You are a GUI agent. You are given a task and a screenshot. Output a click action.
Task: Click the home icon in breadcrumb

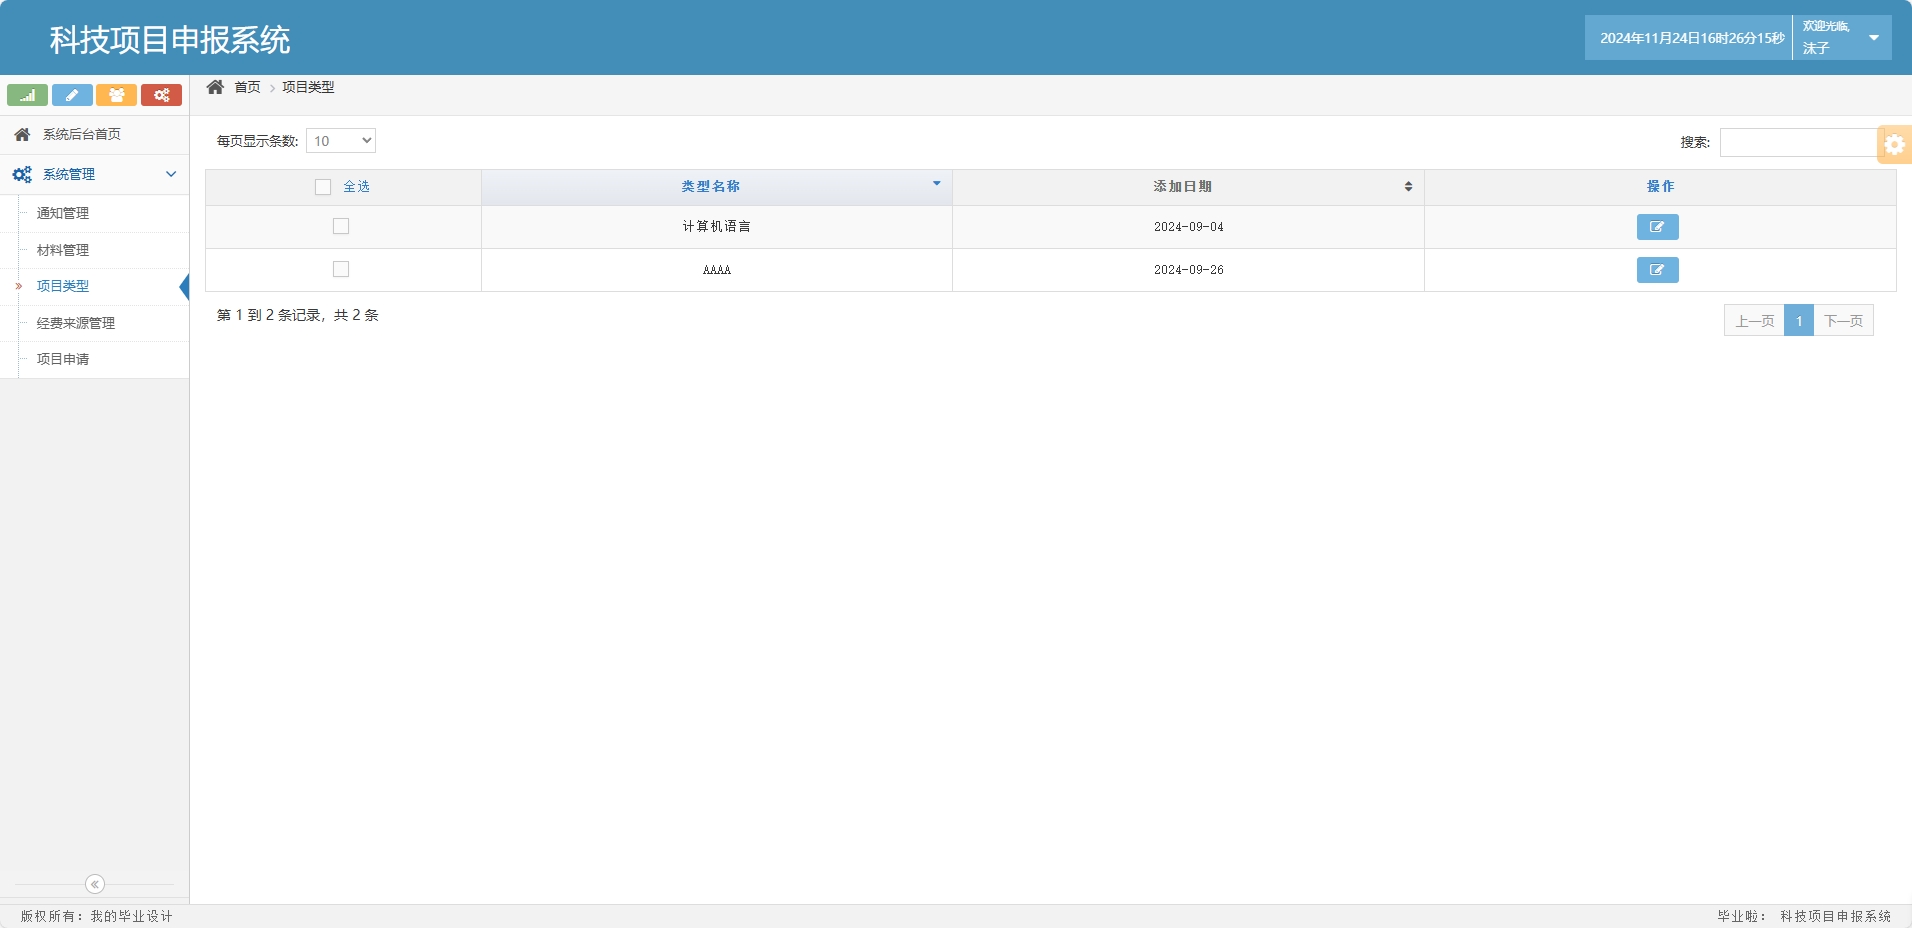(x=215, y=87)
